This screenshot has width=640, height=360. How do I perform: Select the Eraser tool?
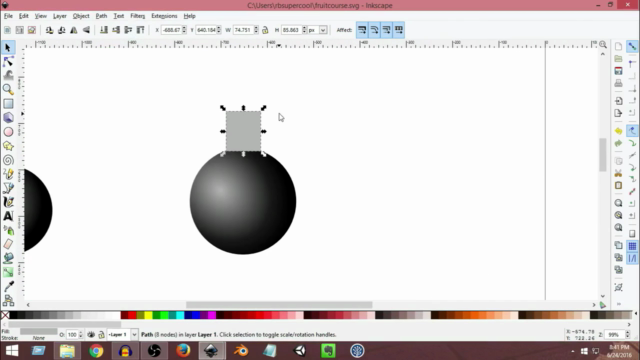point(8,244)
